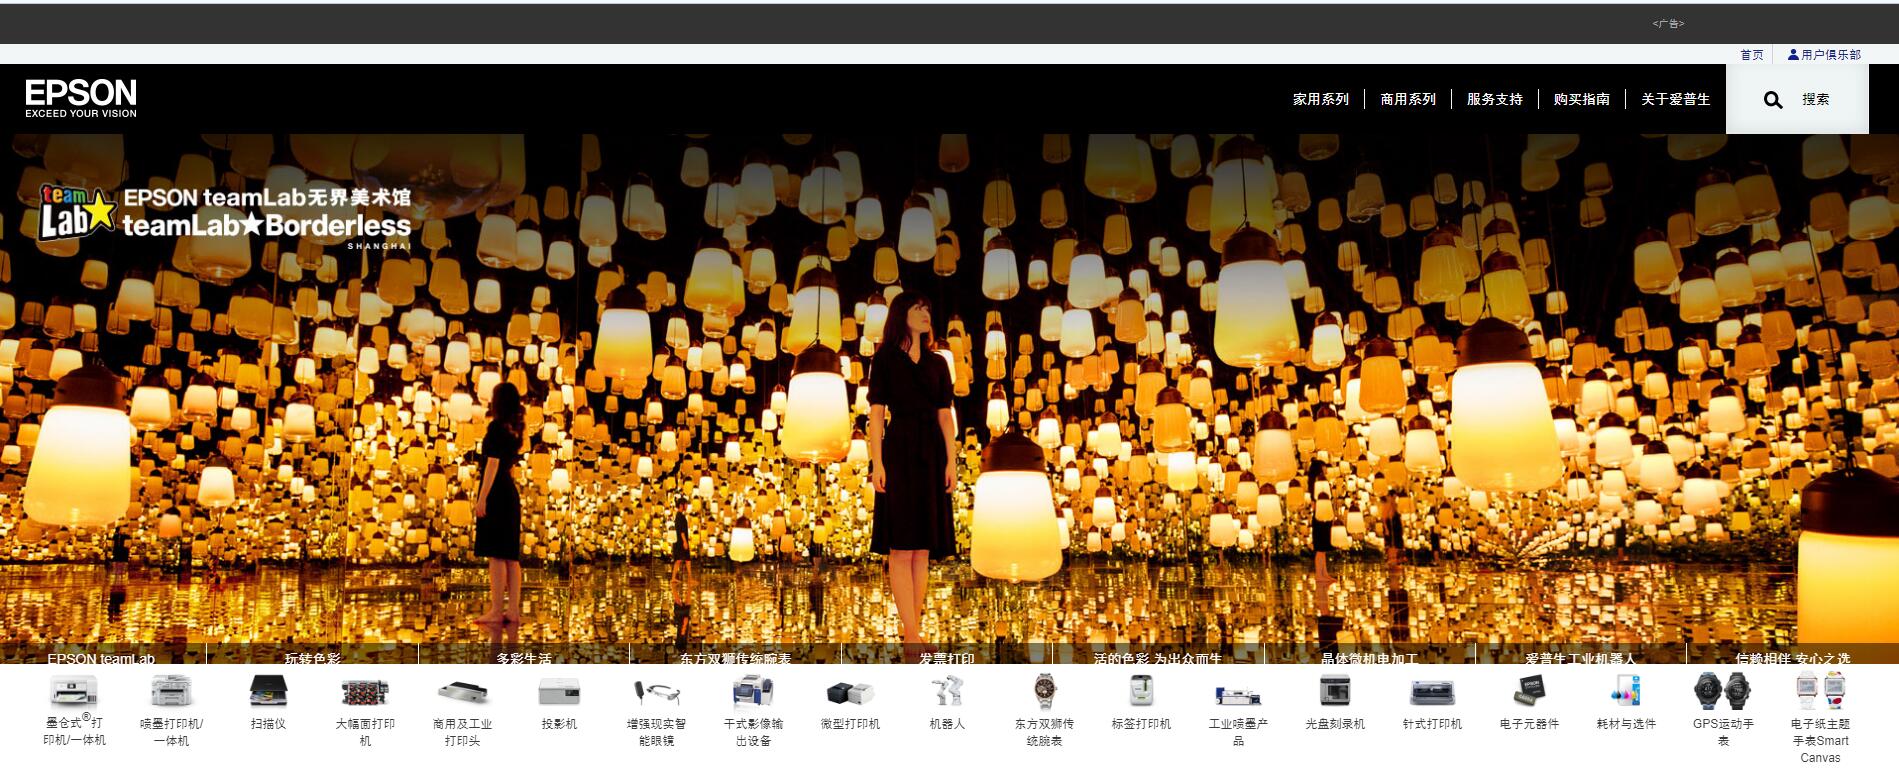
Task: Click the <广告> ad label at top
Action: [1668, 23]
